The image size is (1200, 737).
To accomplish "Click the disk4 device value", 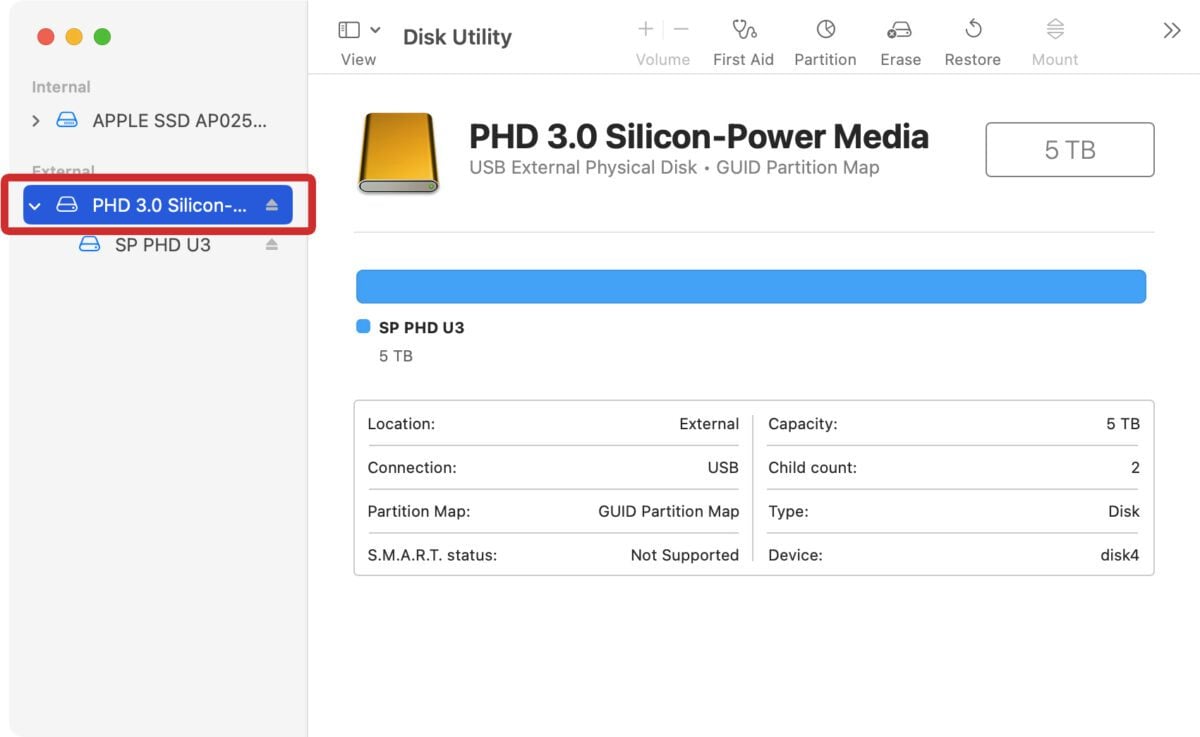I will pos(1119,555).
